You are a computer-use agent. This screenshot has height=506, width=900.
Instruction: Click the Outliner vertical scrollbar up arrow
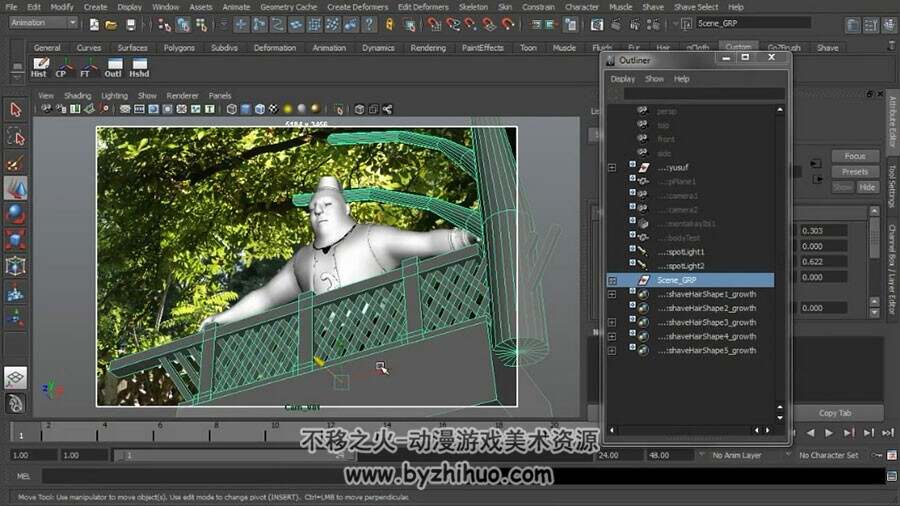[x=779, y=110]
